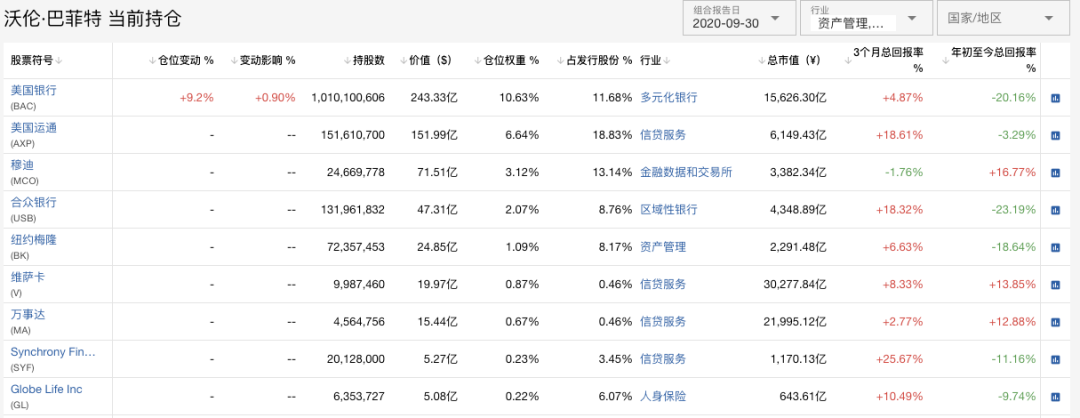Select share count 1,010,100,606
Image resolution: width=1080 pixels, height=418 pixels.
click(x=348, y=98)
